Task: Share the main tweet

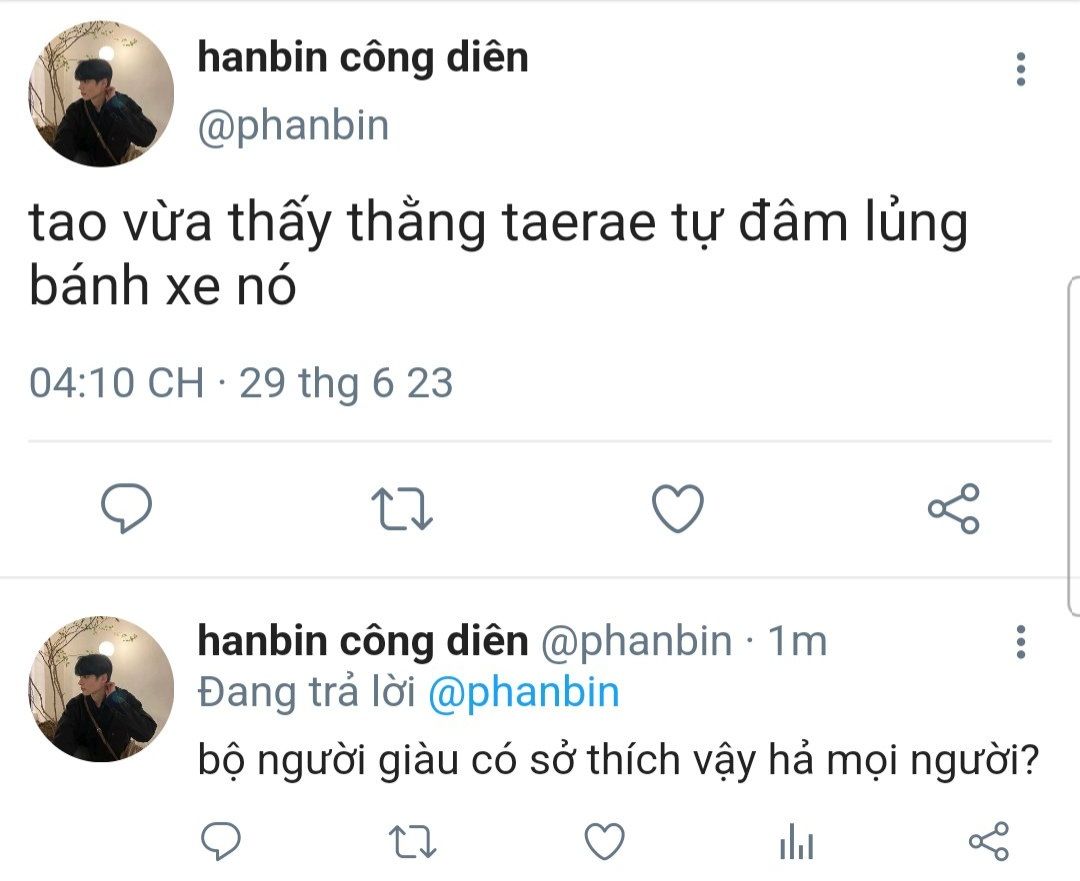Action: [x=953, y=508]
